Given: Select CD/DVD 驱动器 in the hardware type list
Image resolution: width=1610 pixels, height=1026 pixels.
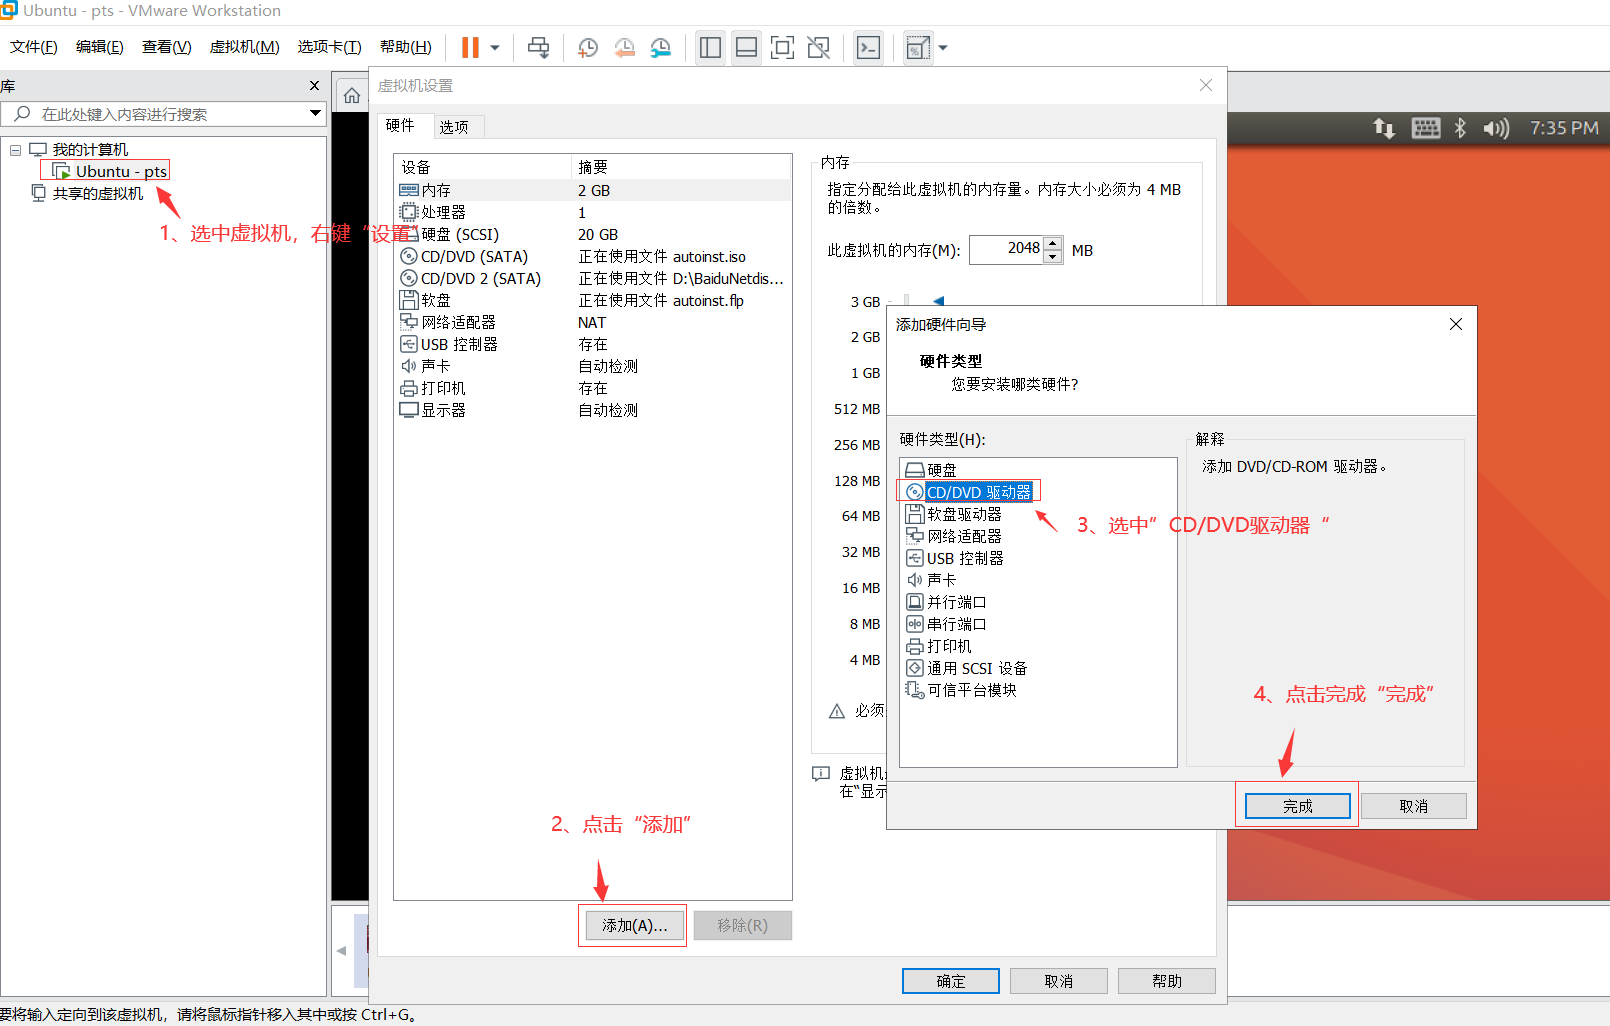Looking at the screenshot, I should click(x=976, y=491).
